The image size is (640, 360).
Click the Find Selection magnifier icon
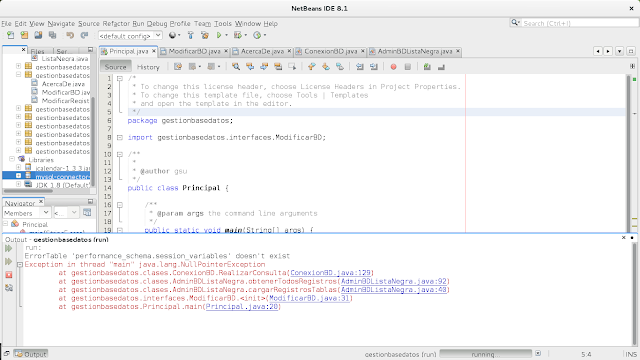pyautogui.click(x=236, y=67)
